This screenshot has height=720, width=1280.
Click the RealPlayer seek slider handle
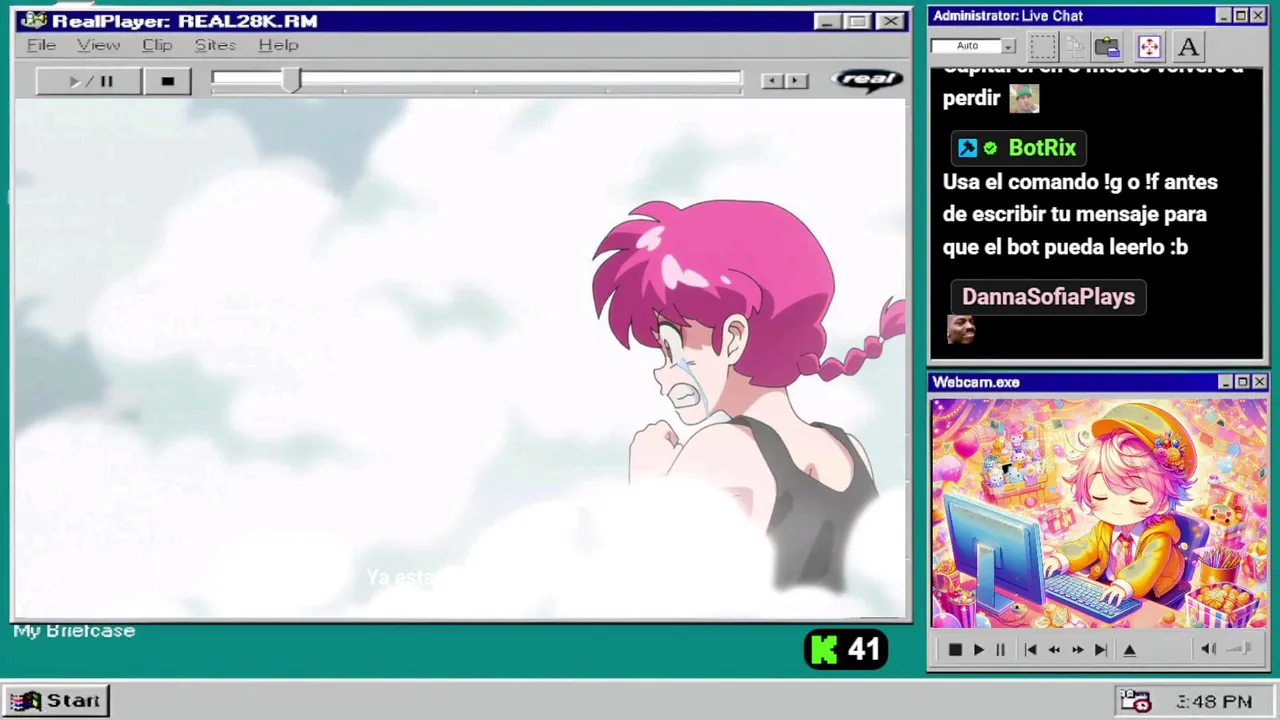pyautogui.click(x=291, y=80)
